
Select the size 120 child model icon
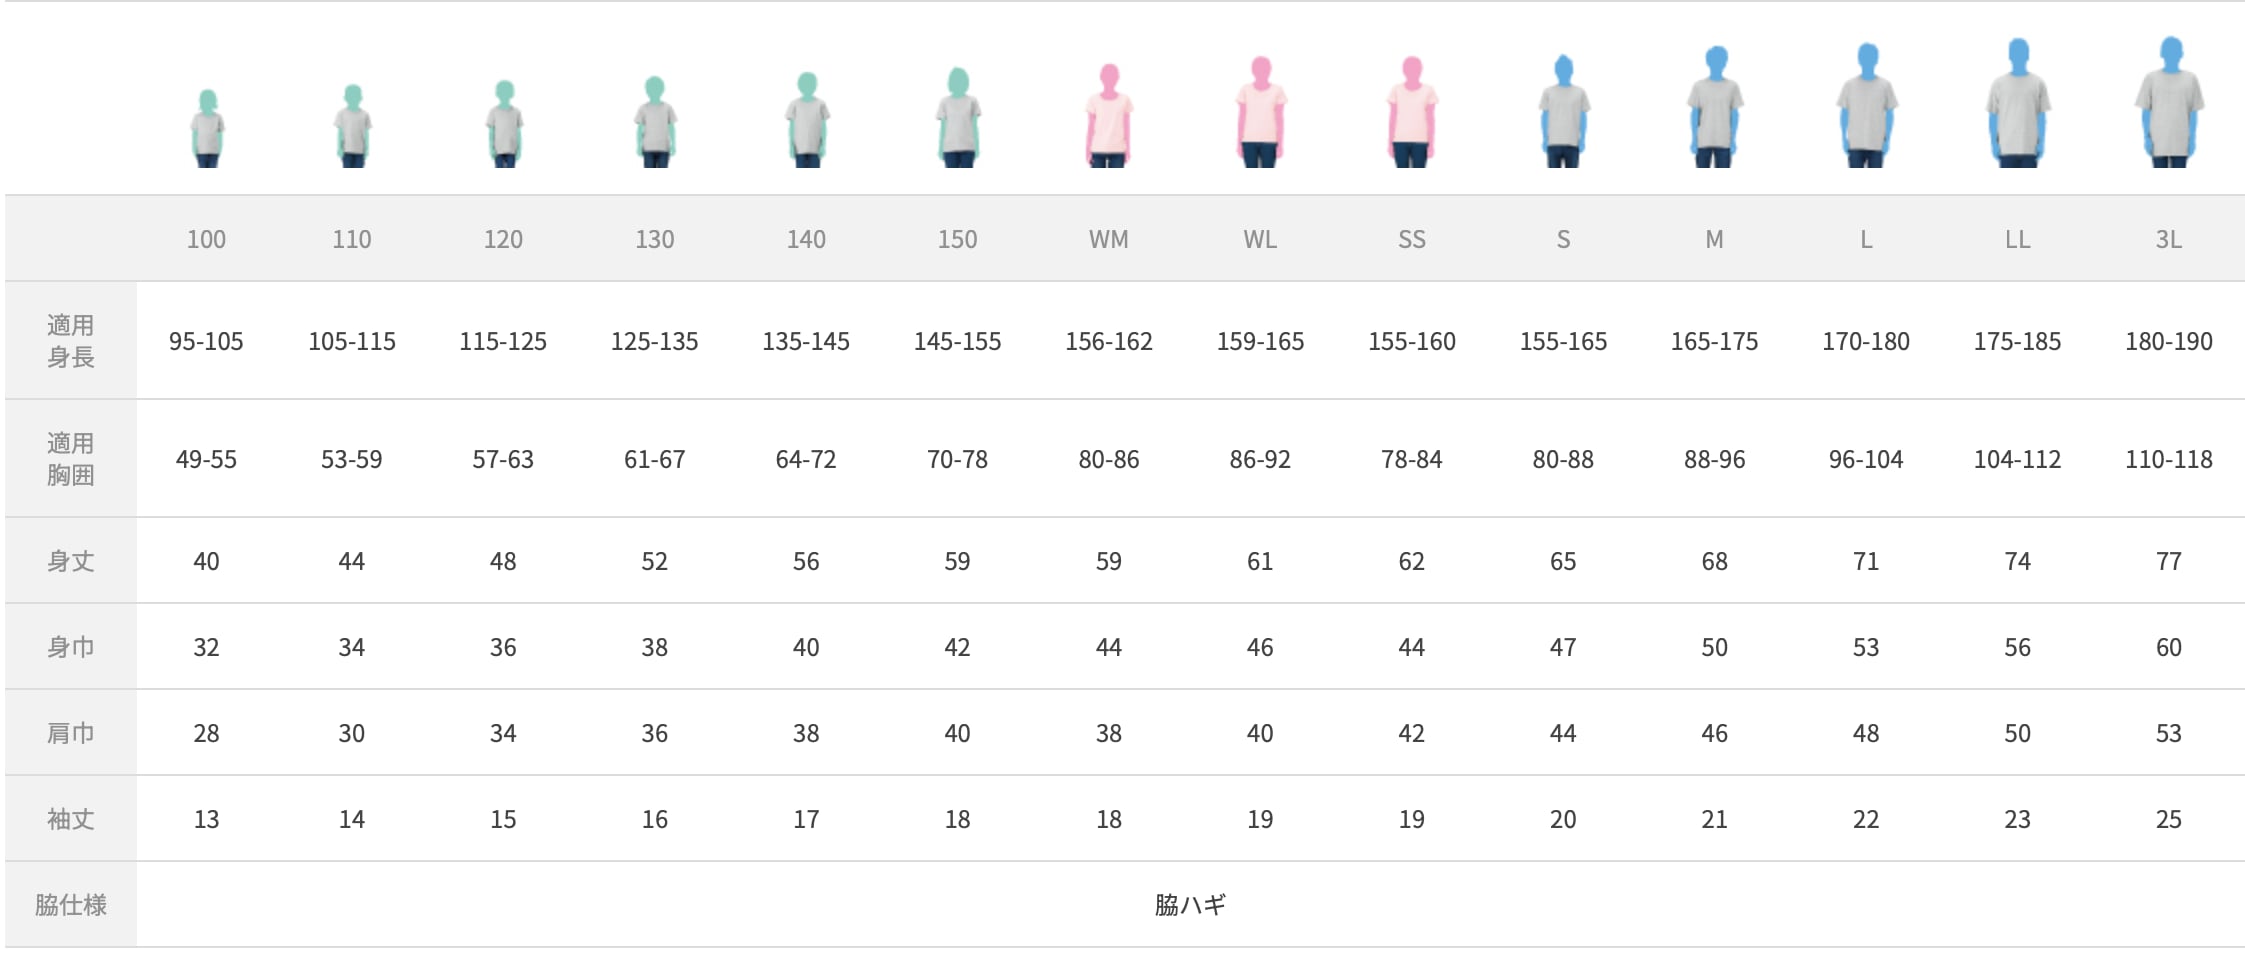click(x=504, y=124)
